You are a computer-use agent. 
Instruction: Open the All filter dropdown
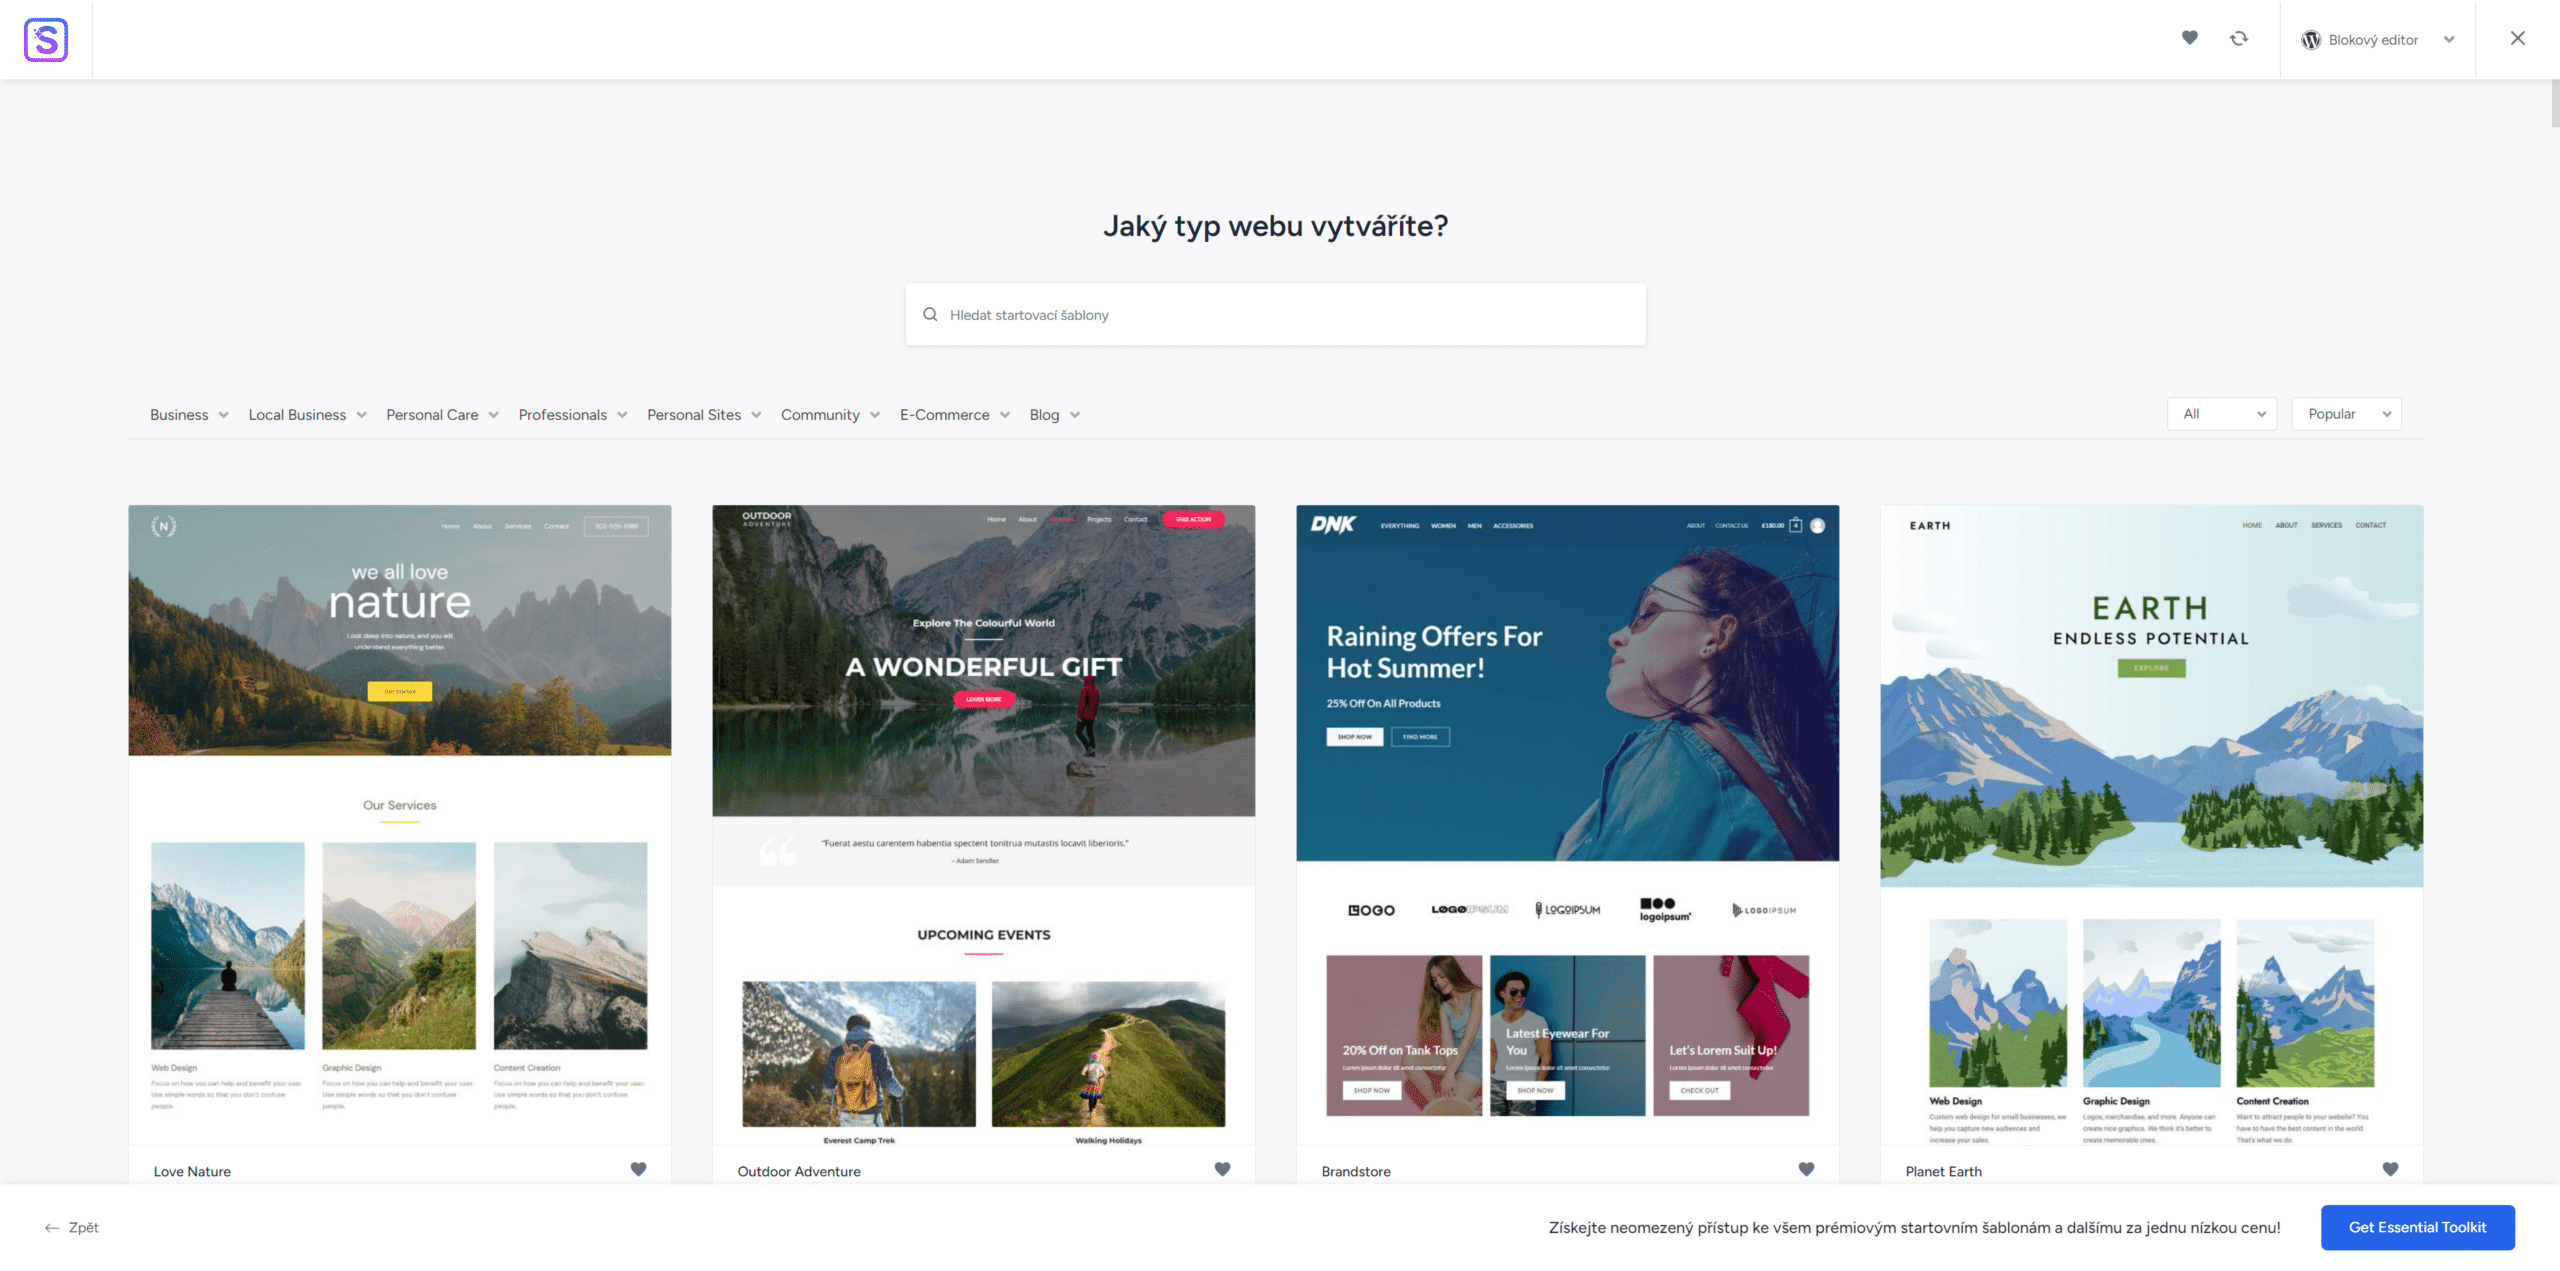(x=2222, y=414)
